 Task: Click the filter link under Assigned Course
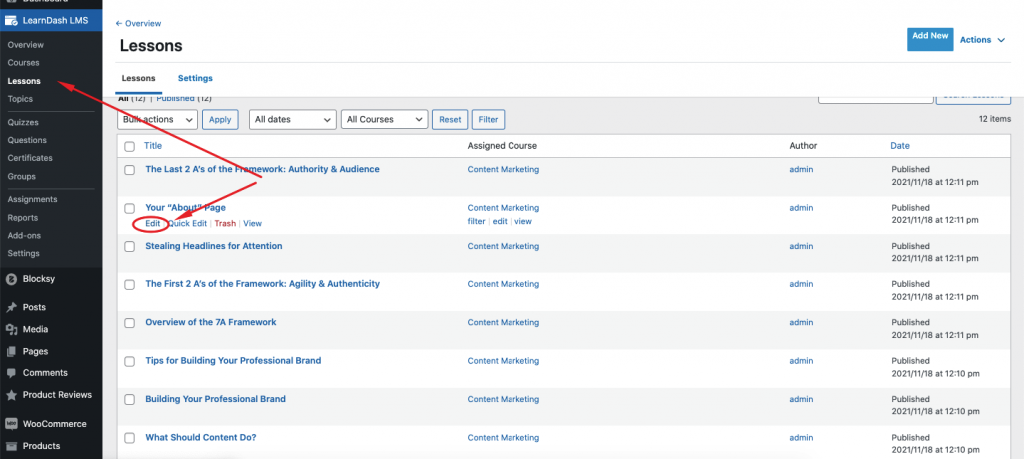[477, 221]
